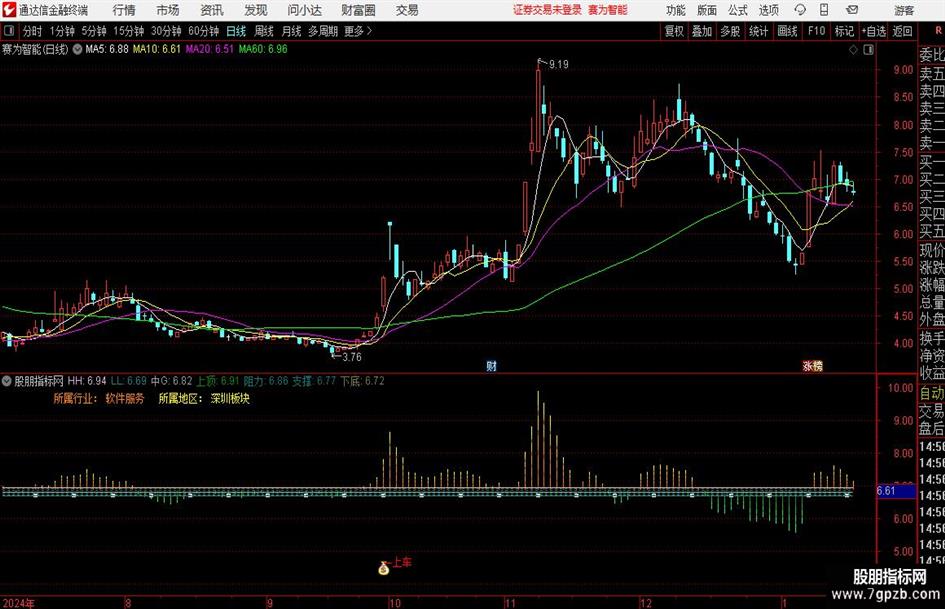Click the 赛为智能 stock name in title bar
Viewport: 945px width, 609px height.
608,10
